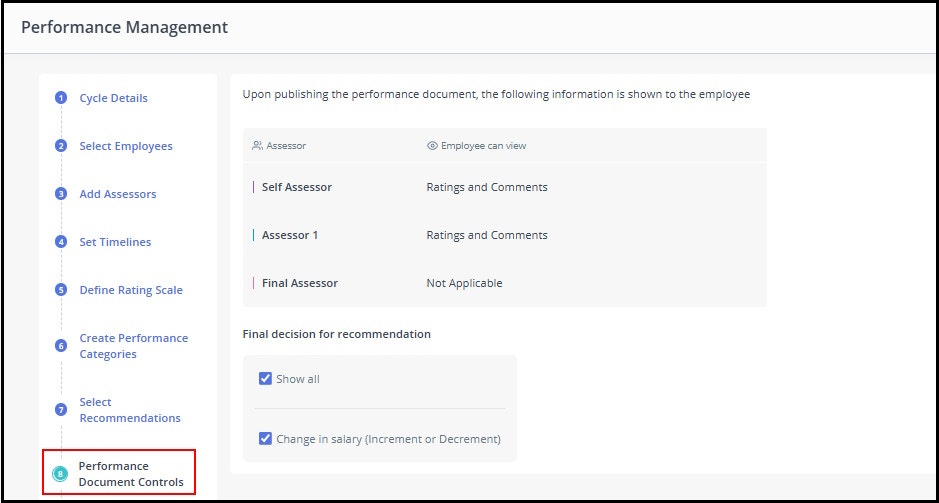The width and height of the screenshot is (939, 503).
Task: Click step 2 circle icon beside Select Employees
Action: (x=60, y=146)
